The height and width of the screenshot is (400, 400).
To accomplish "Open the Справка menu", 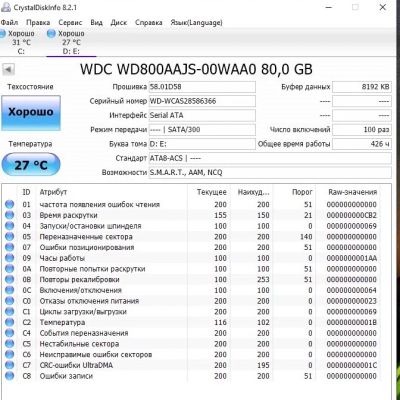I will coord(149,23).
